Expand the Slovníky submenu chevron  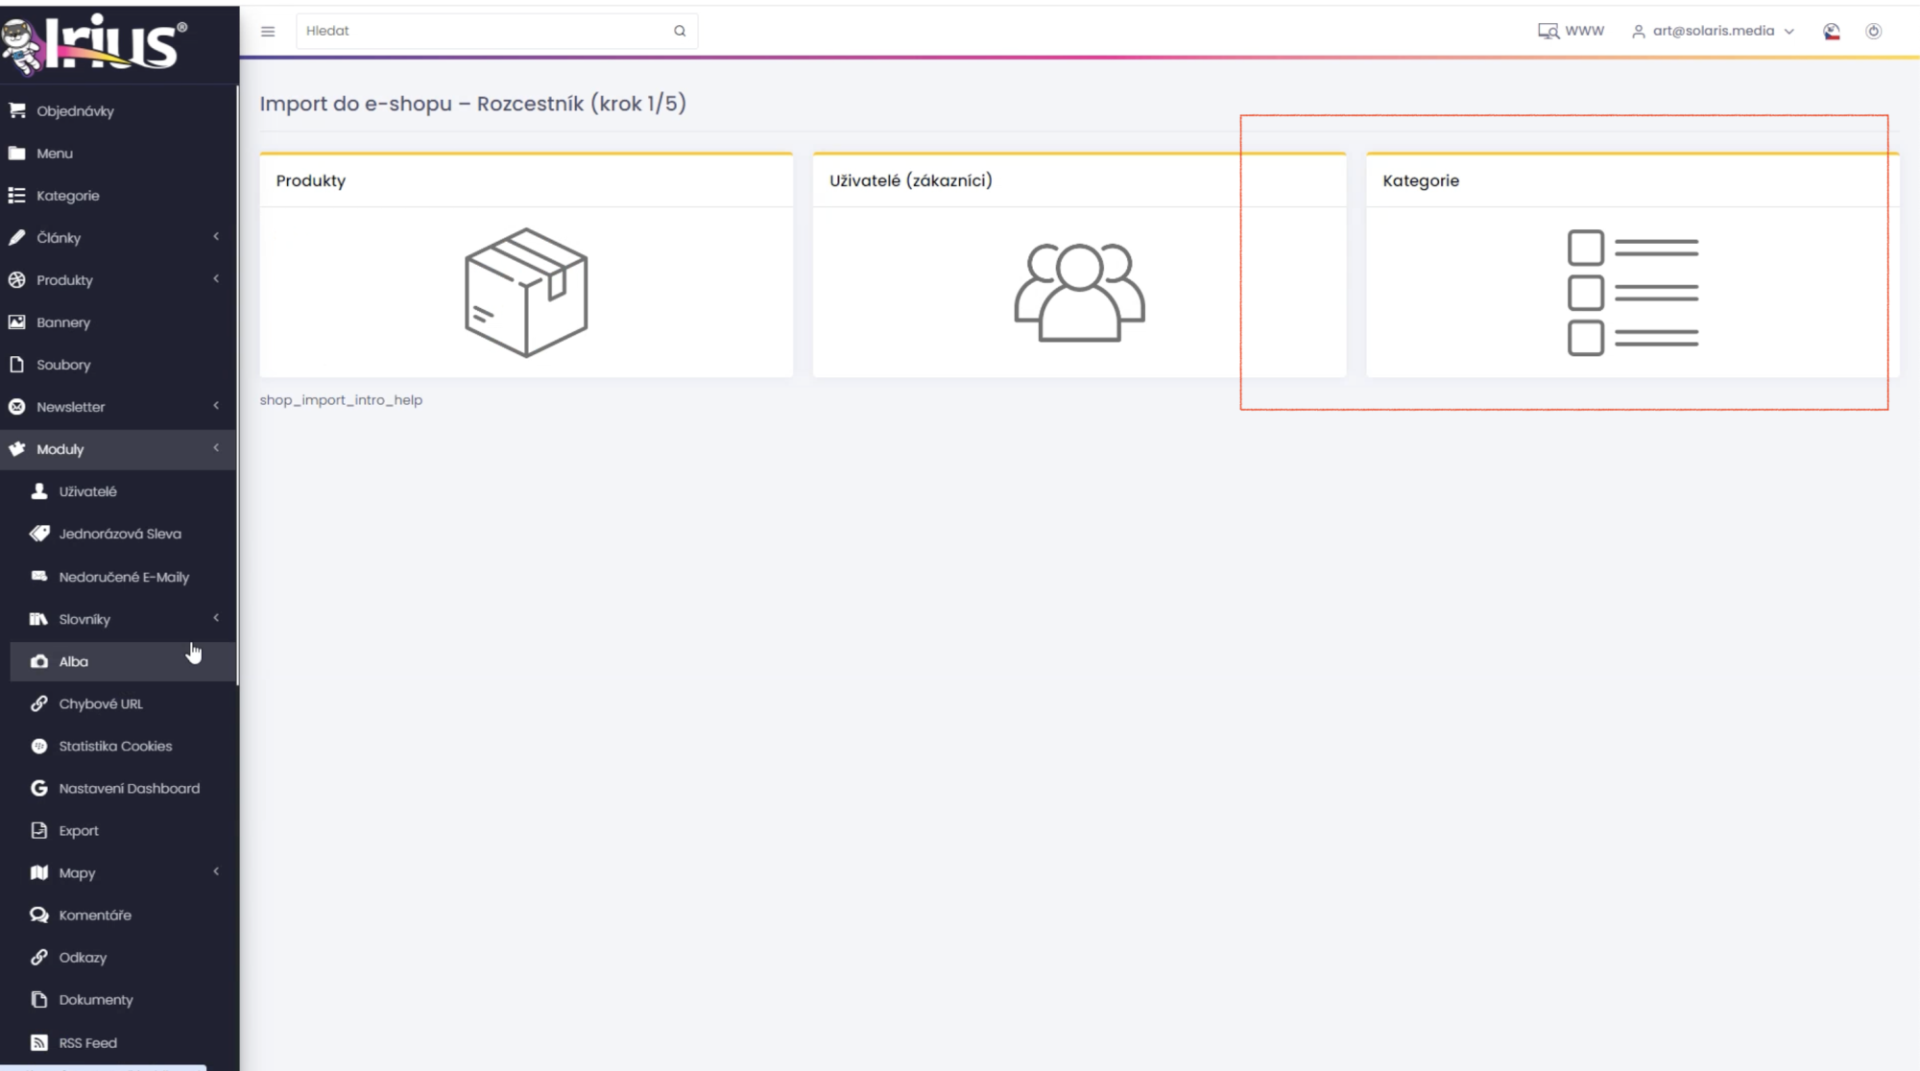216,617
